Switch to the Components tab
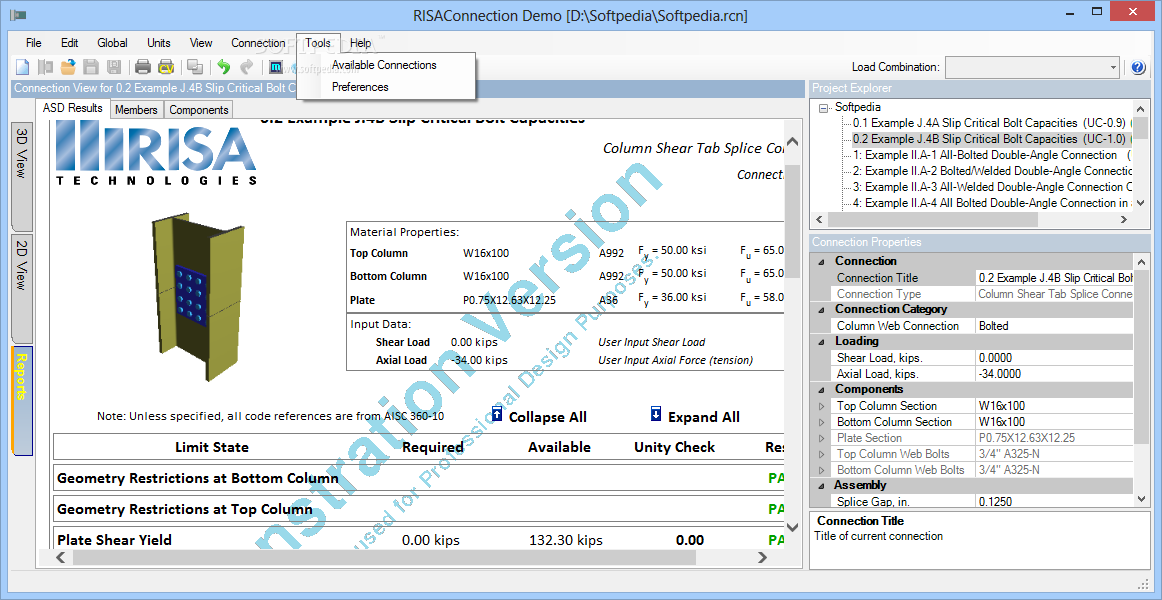 point(199,110)
